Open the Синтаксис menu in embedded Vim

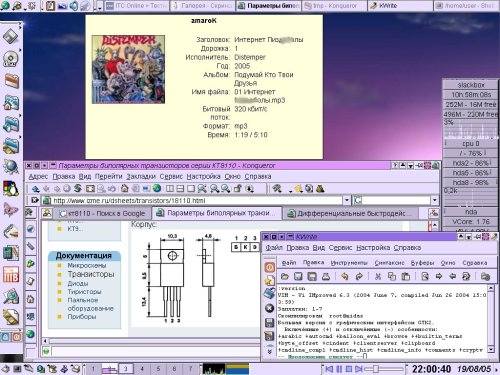pos(389,263)
